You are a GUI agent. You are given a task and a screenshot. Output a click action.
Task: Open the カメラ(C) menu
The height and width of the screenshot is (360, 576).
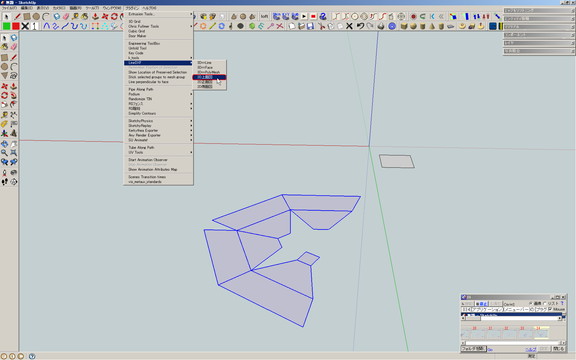[x=59, y=8]
